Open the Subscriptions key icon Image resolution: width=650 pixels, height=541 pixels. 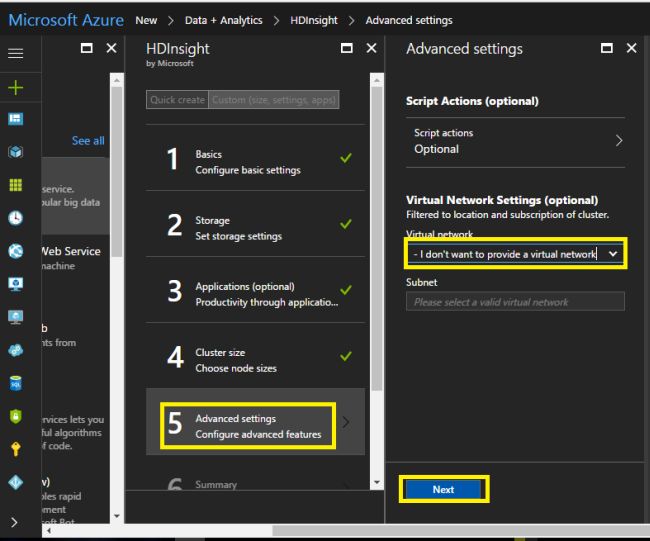coord(15,449)
